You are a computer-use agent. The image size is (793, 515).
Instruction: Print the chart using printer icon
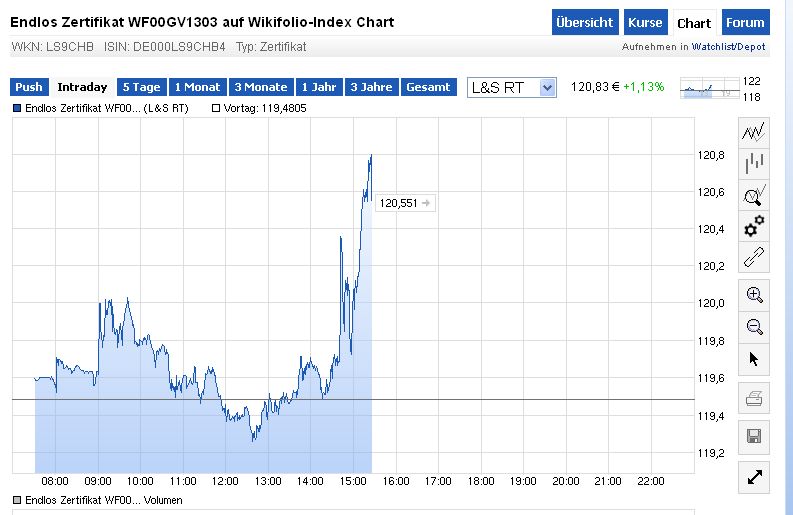(x=754, y=399)
